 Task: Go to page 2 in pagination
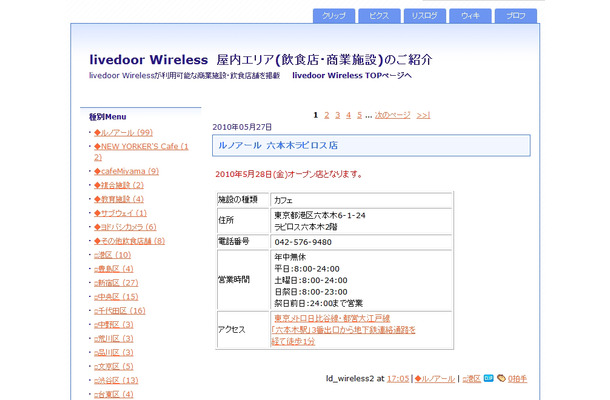tap(326, 115)
